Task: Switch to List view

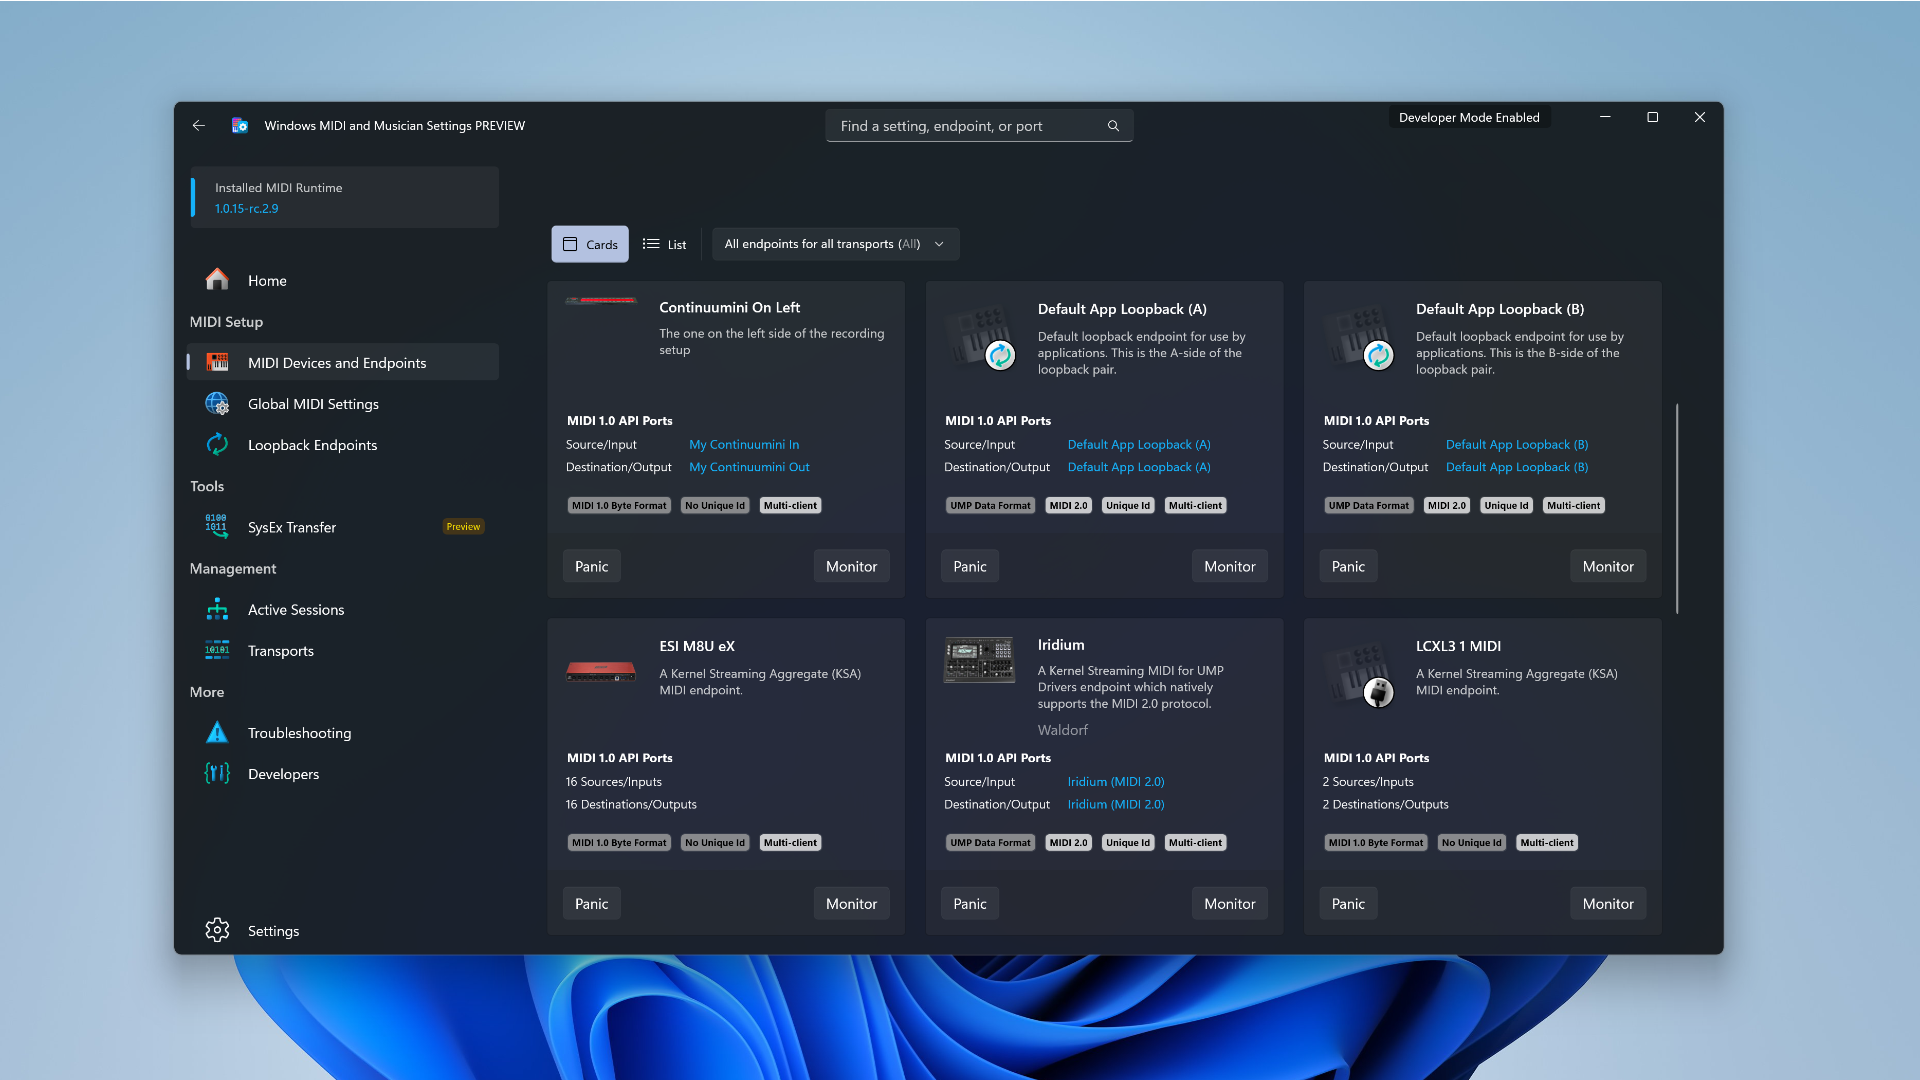Action: 664,243
